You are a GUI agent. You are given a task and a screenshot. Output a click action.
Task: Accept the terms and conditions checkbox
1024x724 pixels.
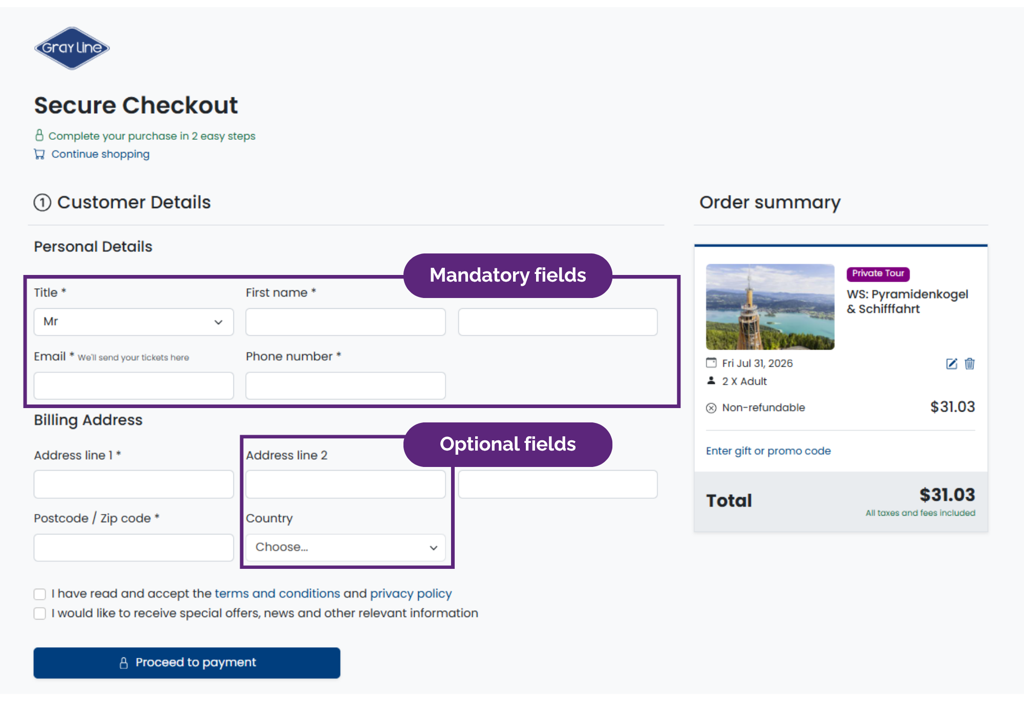coord(40,594)
